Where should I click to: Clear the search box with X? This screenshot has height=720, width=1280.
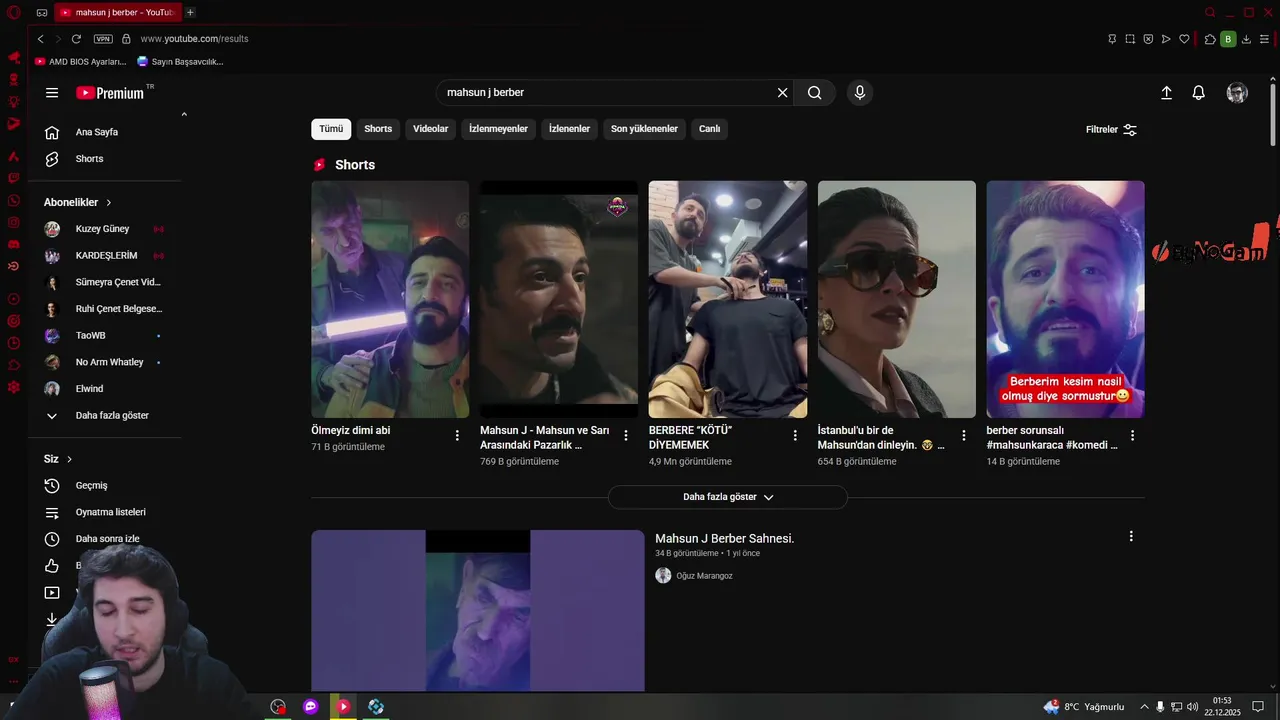[782, 93]
